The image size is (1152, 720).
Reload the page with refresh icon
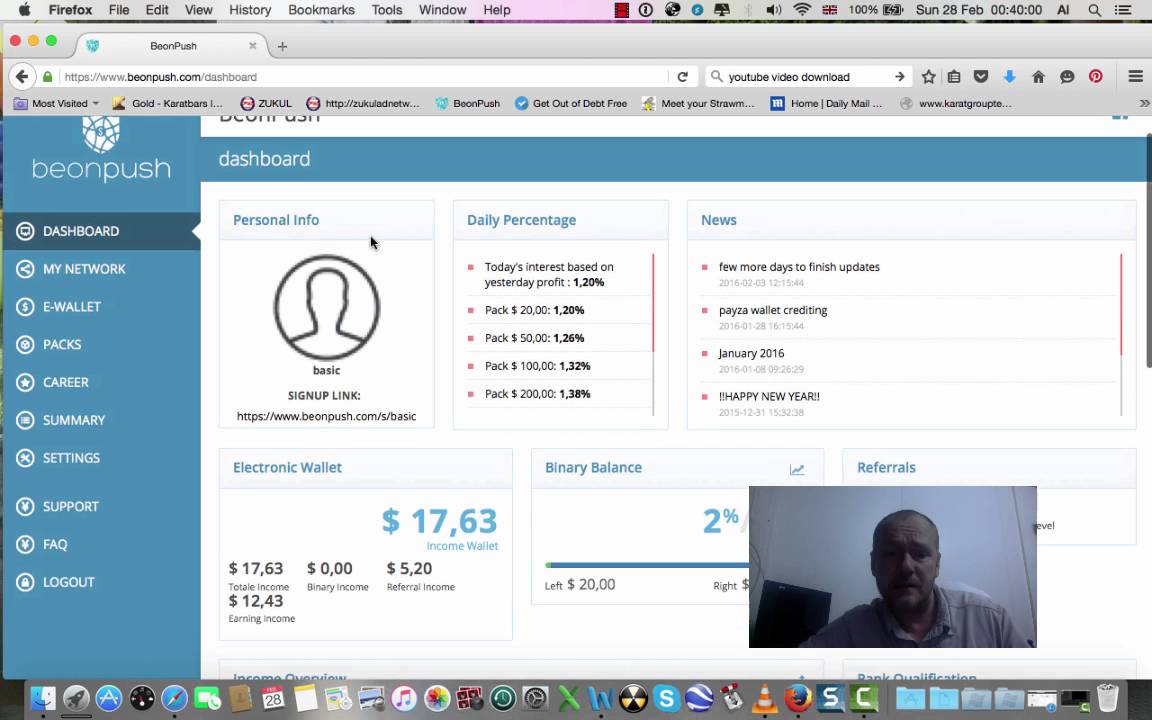click(683, 76)
